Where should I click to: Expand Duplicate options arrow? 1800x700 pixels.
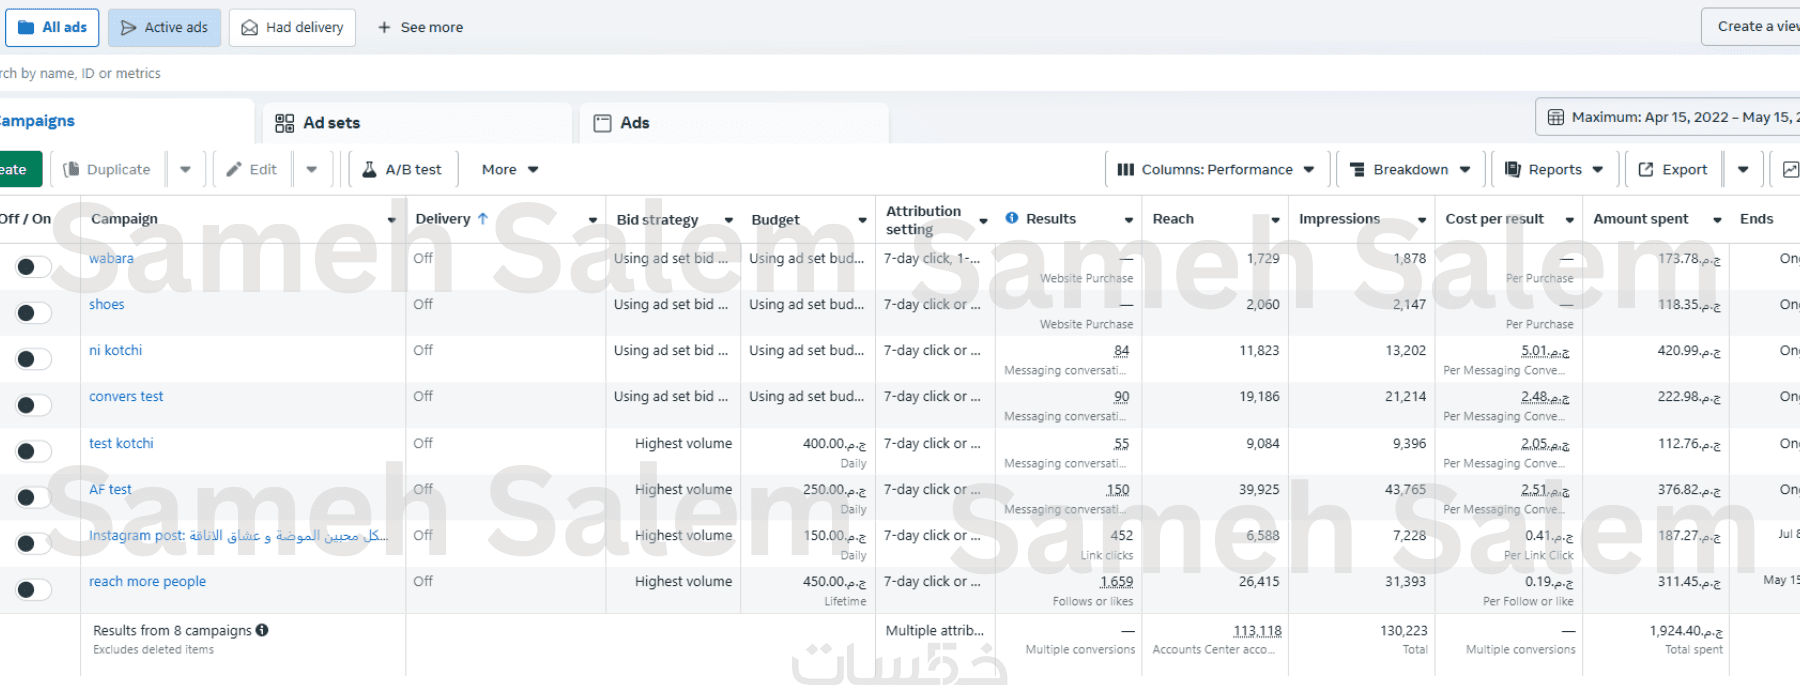(185, 169)
